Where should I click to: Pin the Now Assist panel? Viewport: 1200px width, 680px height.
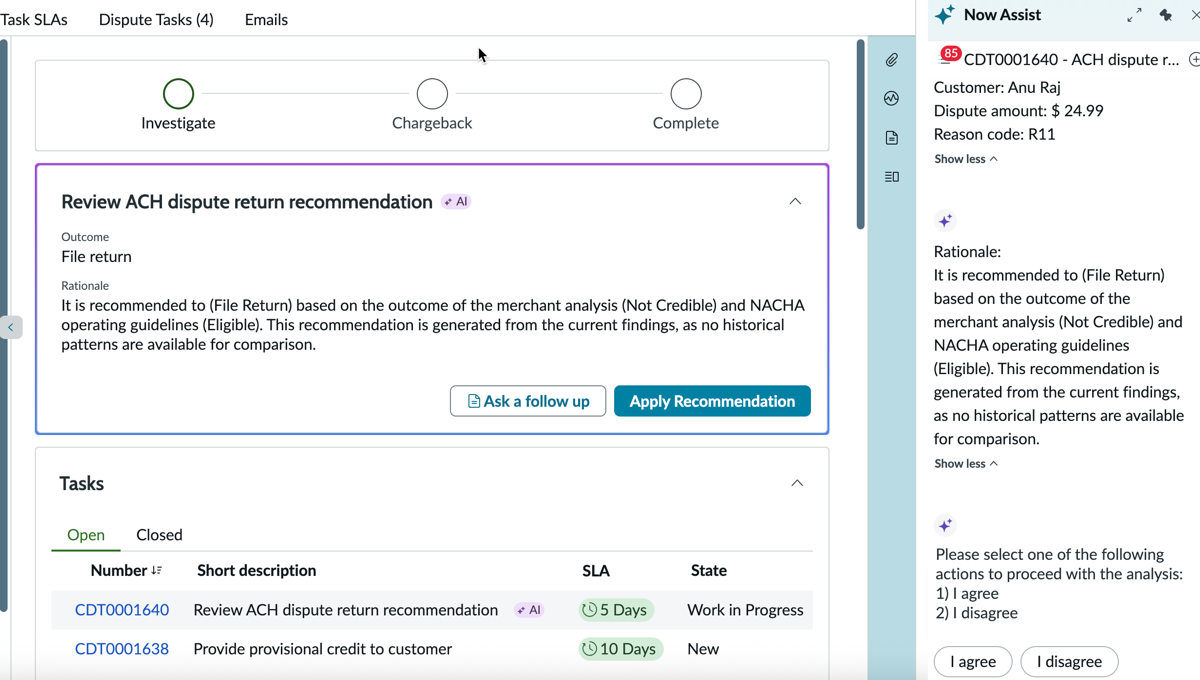coord(1165,15)
